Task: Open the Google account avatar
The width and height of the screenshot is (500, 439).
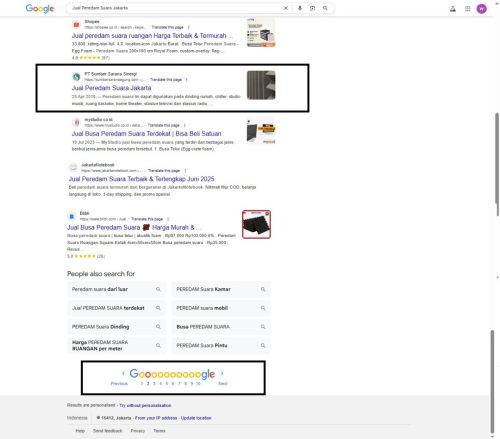Action: 481,9
